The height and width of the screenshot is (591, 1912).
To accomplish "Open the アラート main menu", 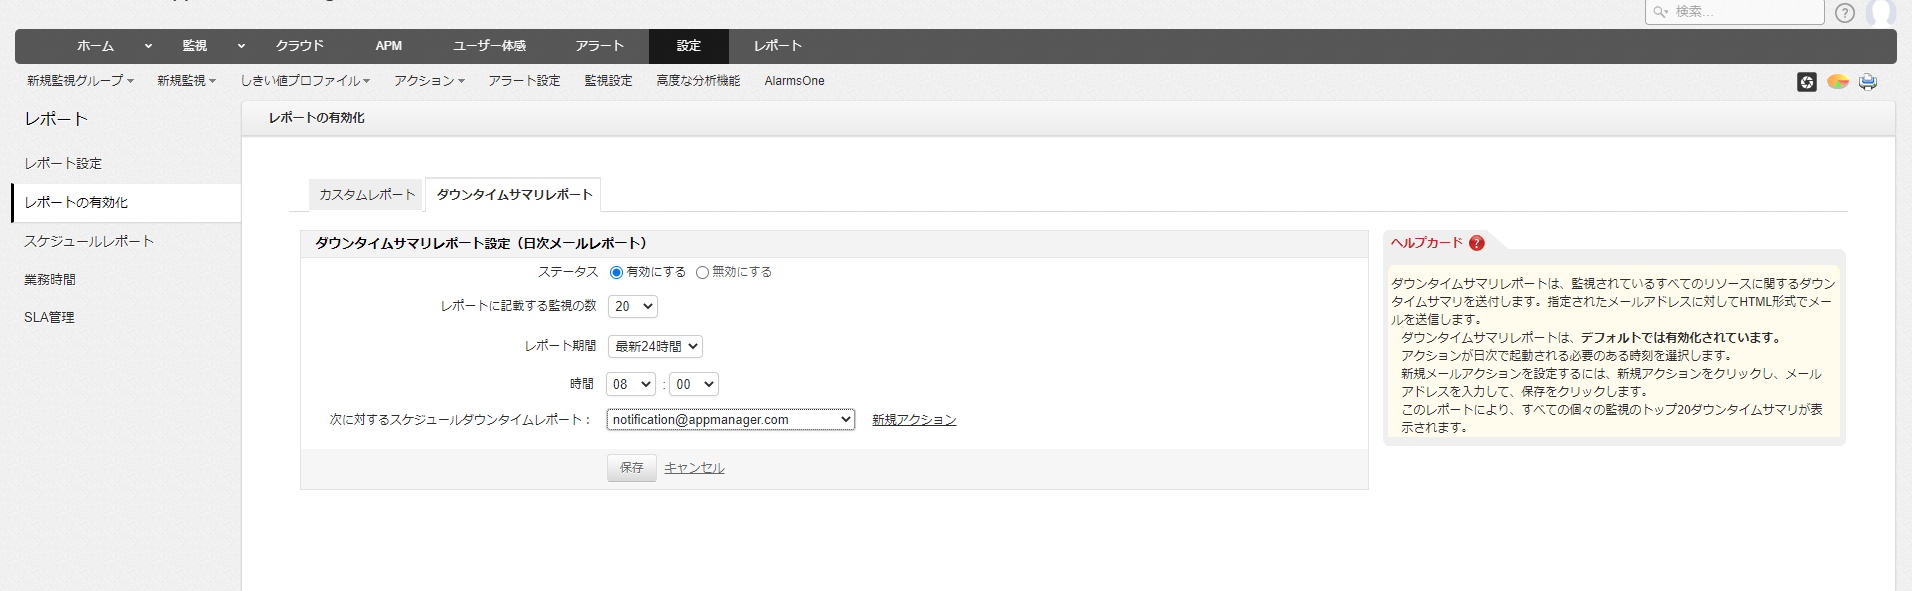I will pyautogui.click(x=600, y=46).
